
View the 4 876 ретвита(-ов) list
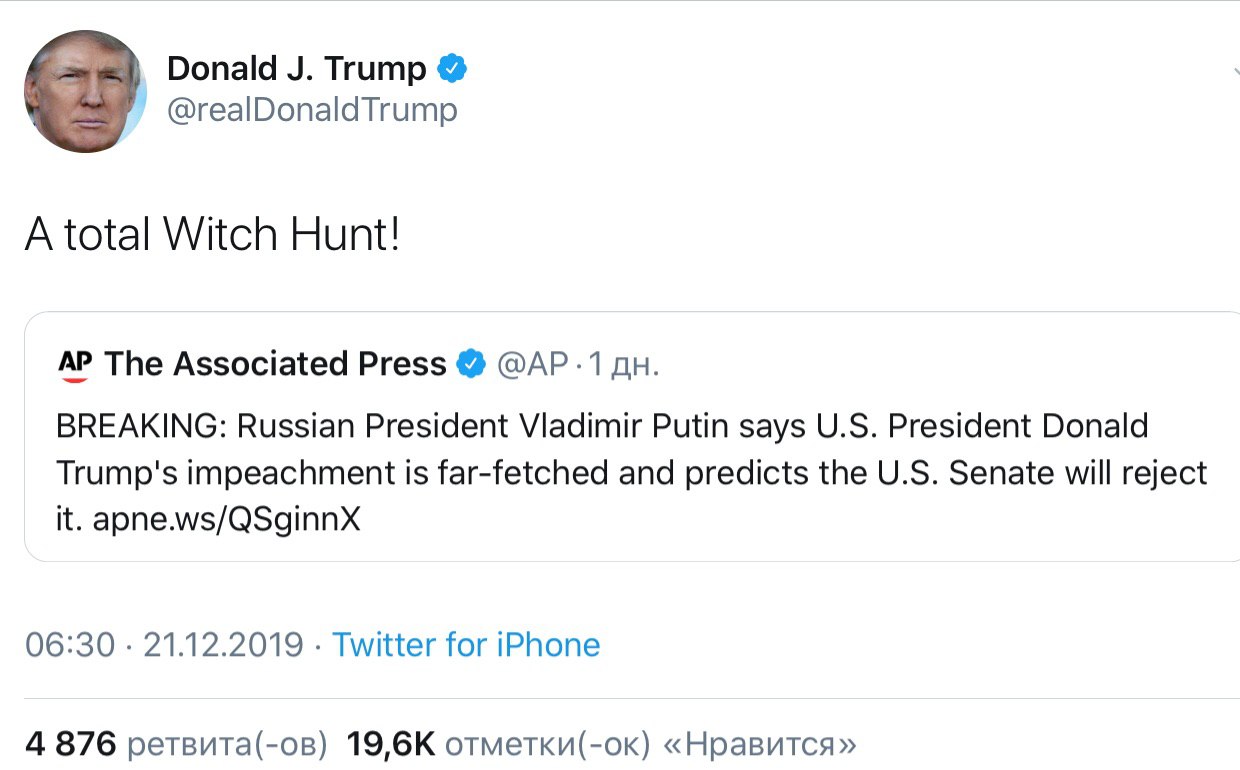(x=176, y=744)
